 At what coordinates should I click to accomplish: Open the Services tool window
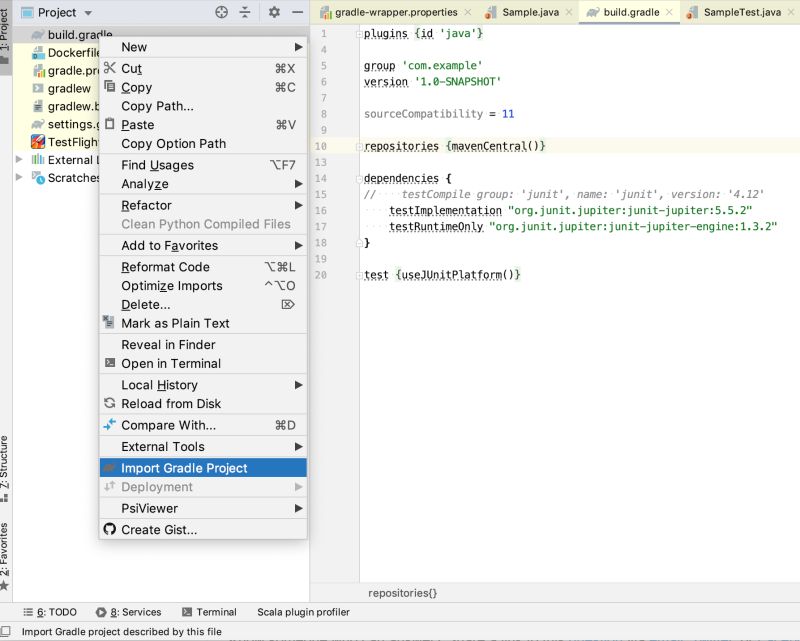[133, 612]
